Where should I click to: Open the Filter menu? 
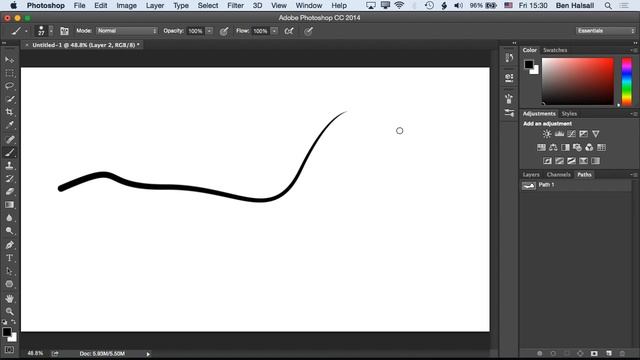235,6
